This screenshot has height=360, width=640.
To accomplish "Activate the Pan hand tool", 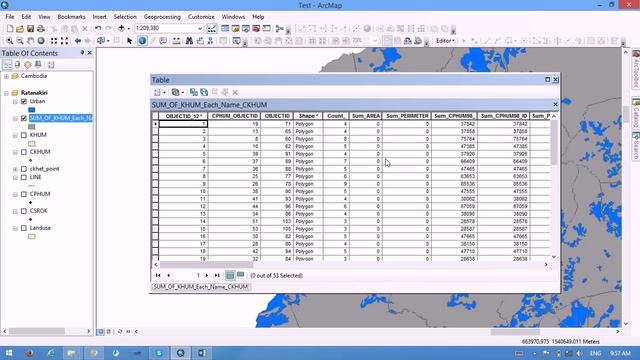I will click(x=30, y=41).
